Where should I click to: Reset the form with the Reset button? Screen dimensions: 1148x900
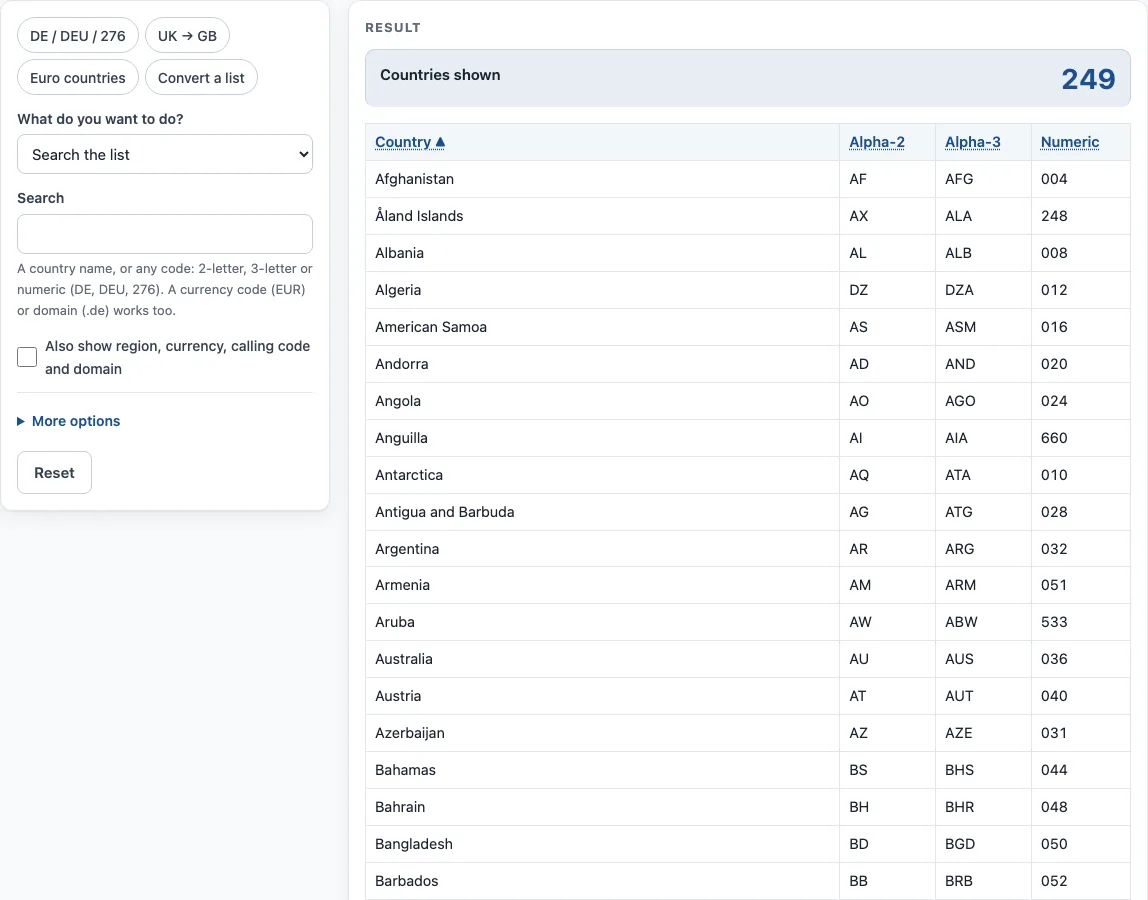point(54,472)
